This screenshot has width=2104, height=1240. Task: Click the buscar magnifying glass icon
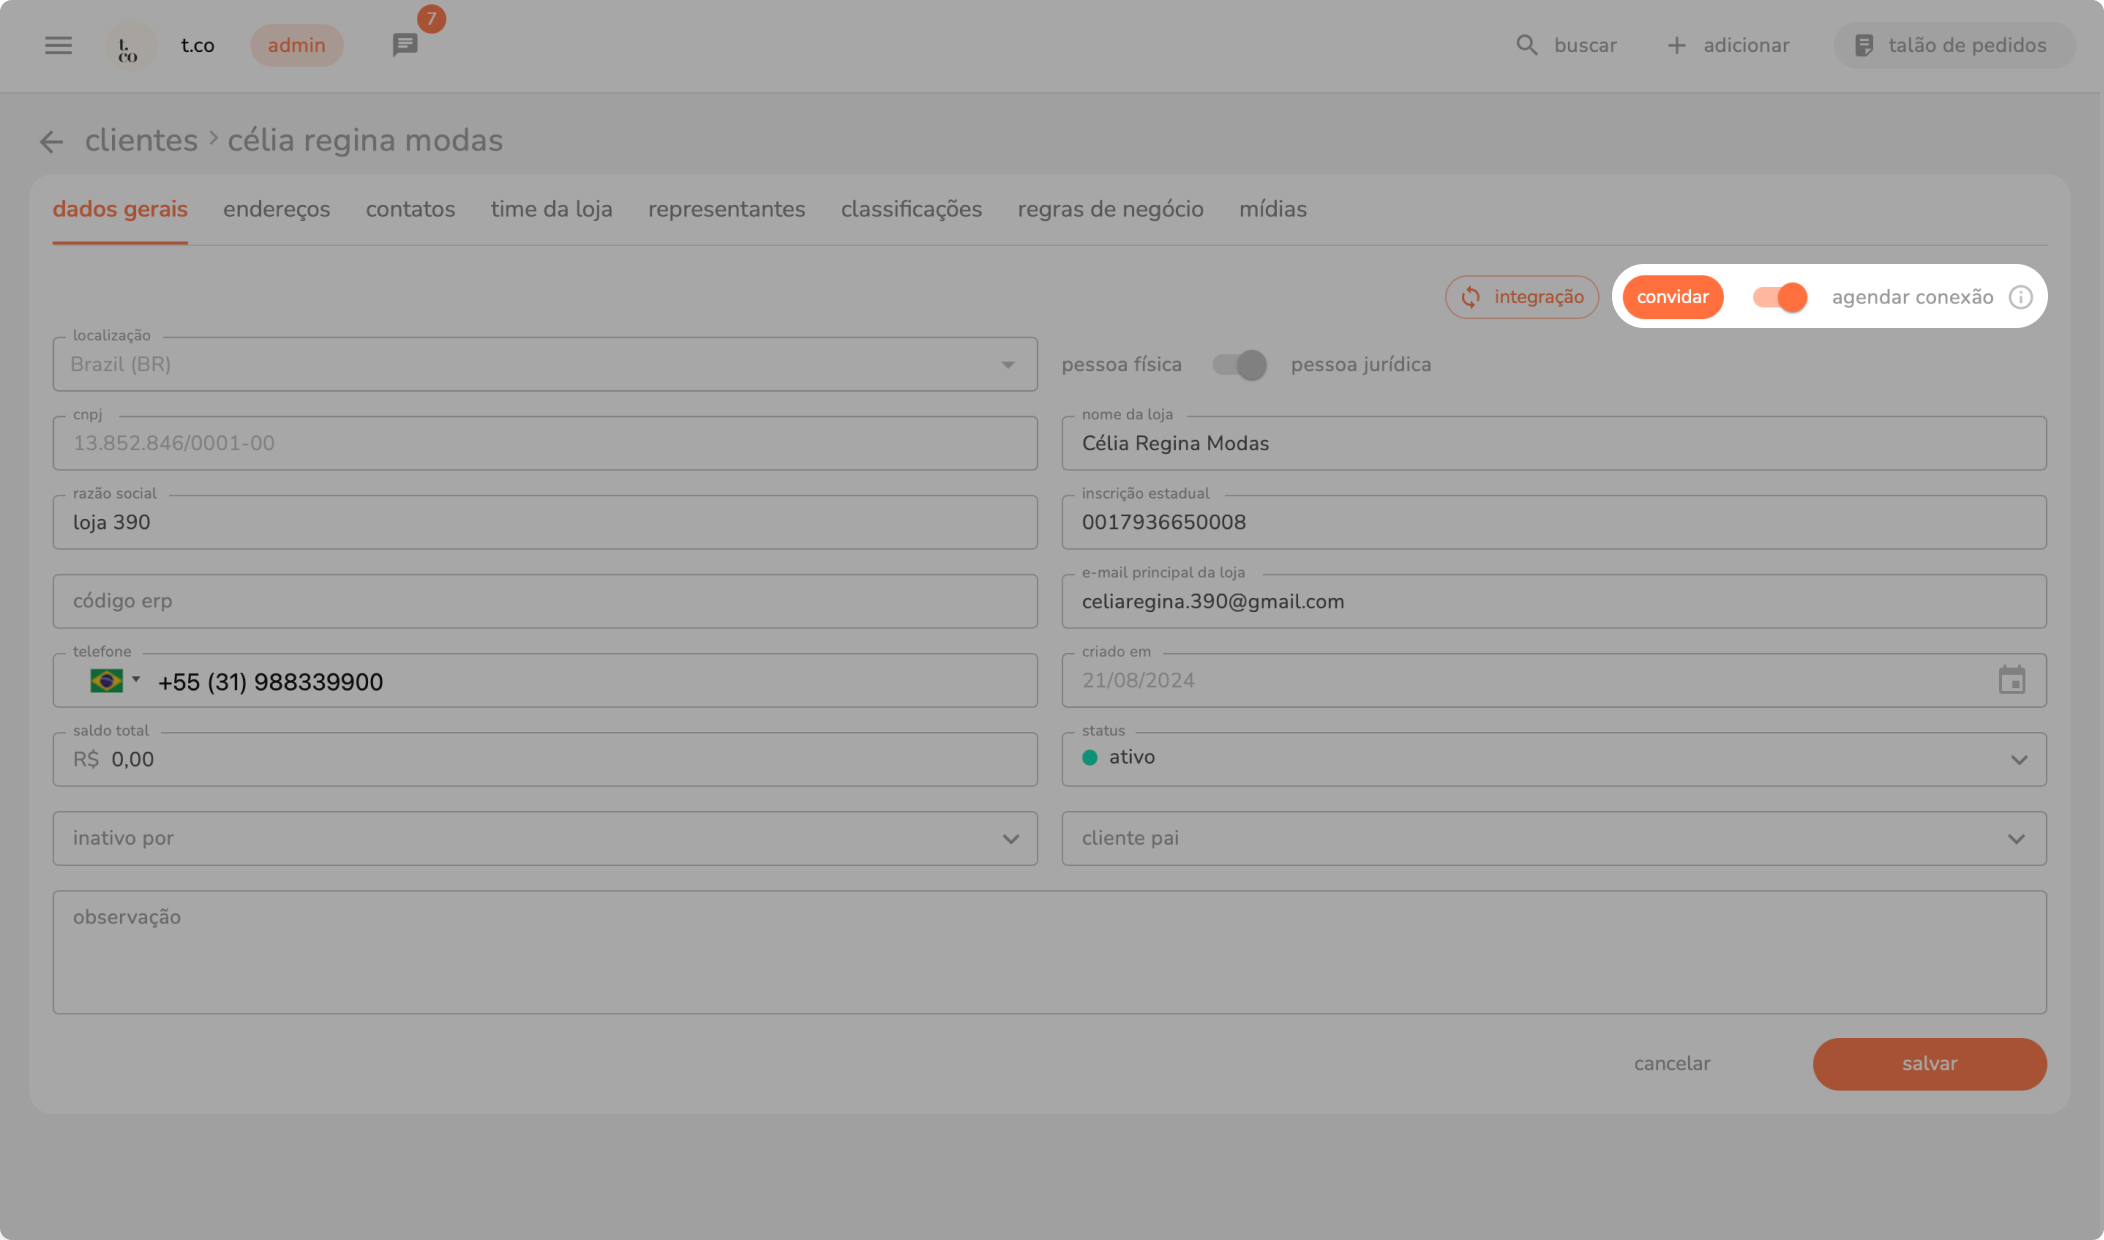tap(1526, 45)
